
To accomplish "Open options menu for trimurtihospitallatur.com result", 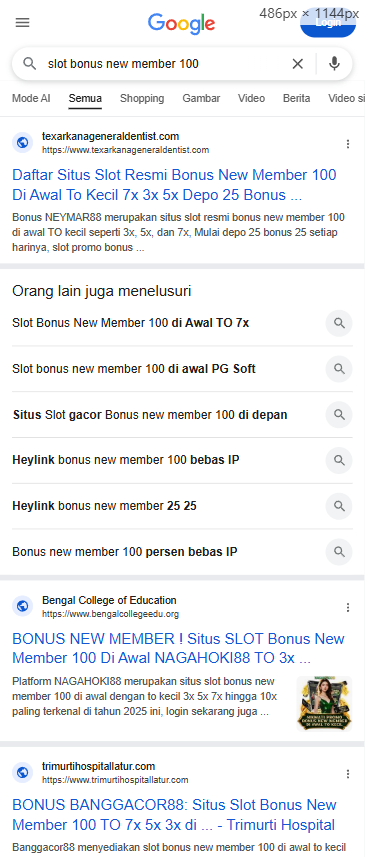I will click(x=348, y=773).
